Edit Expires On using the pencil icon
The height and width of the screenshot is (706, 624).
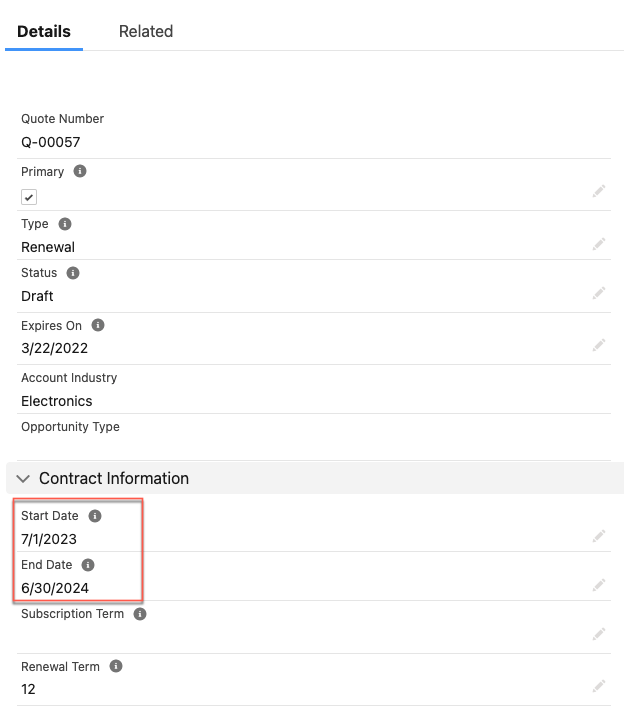click(x=598, y=345)
